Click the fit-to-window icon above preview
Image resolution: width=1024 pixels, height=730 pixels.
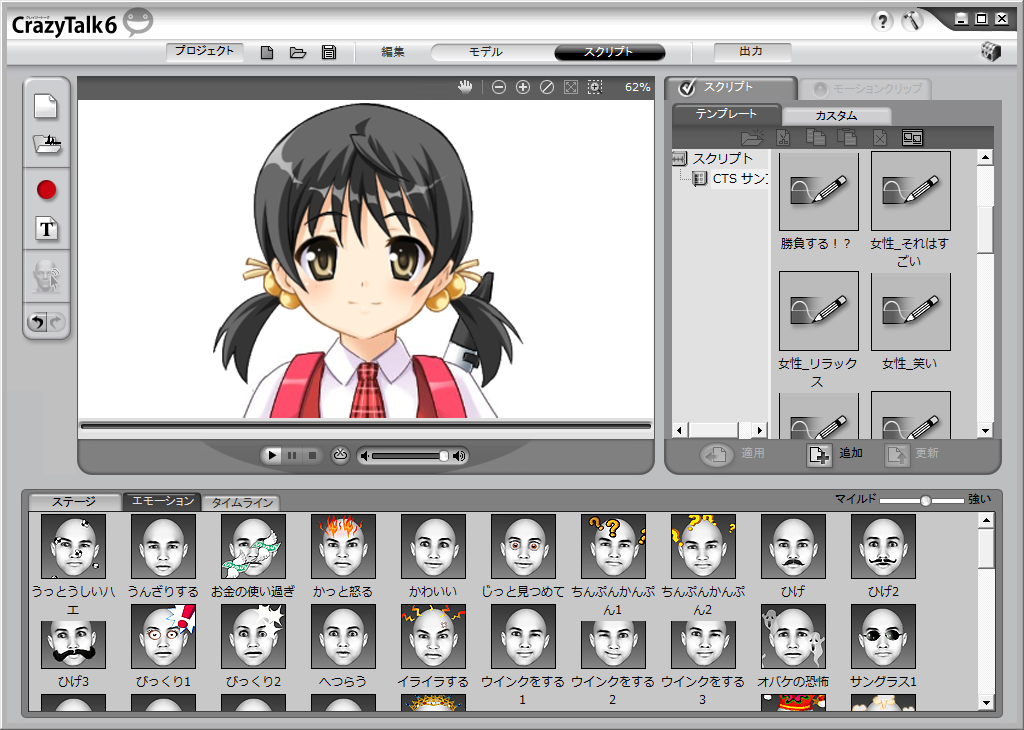pos(571,87)
